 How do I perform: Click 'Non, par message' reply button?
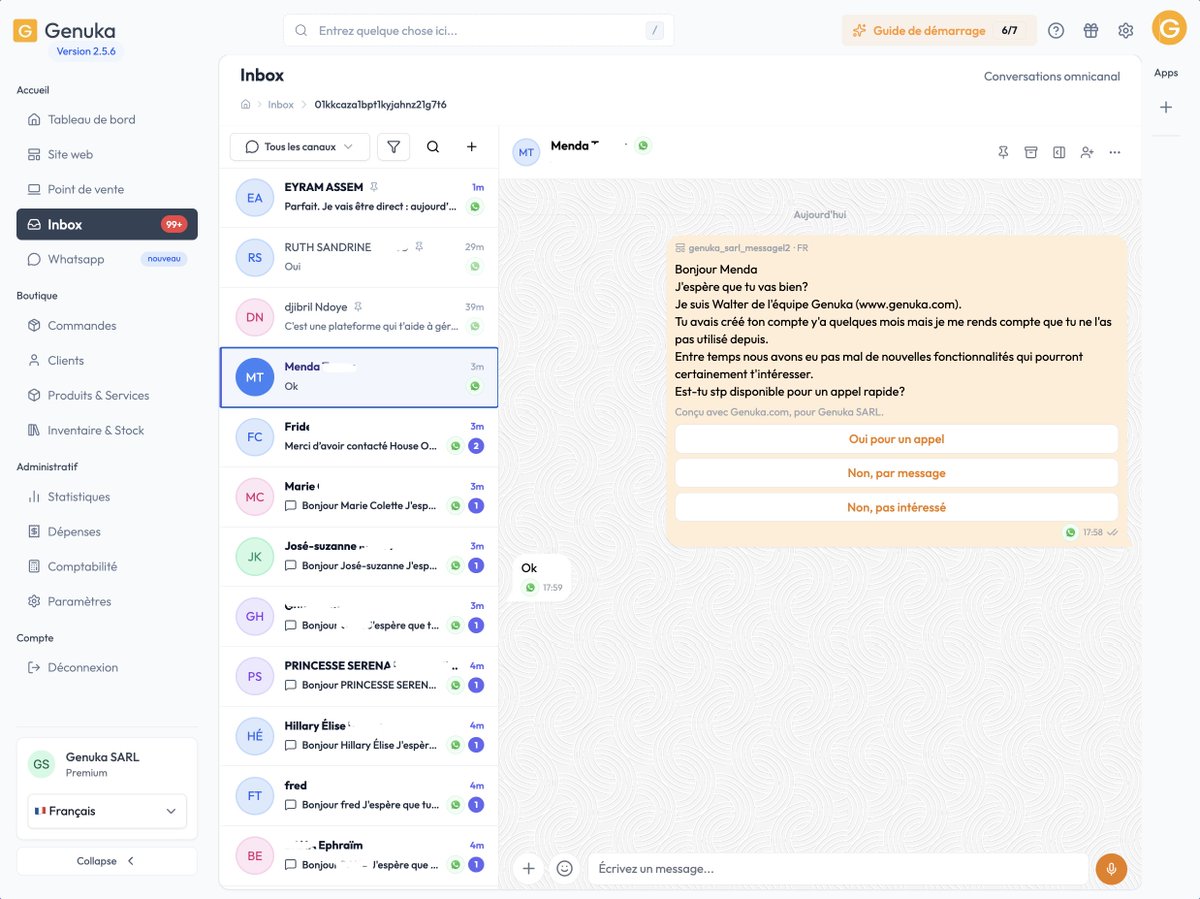pyautogui.click(x=896, y=473)
